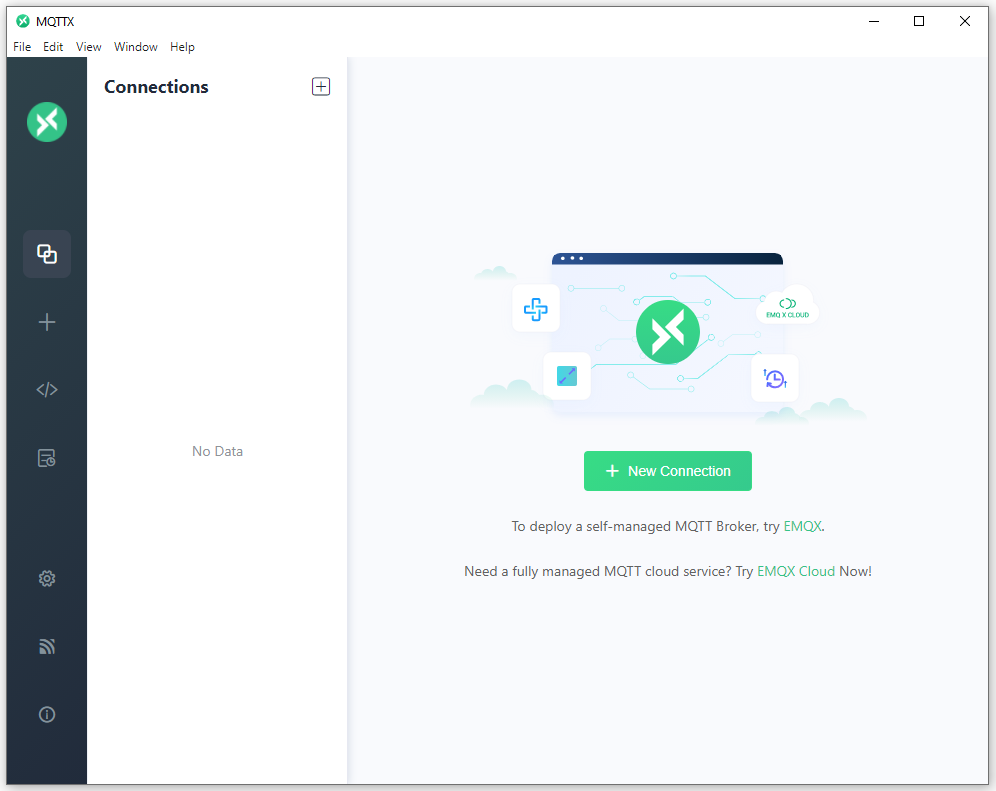Add connection via Connections header plus
This screenshot has height=791, width=996.
pyautogui.click(x=321, y=86)
